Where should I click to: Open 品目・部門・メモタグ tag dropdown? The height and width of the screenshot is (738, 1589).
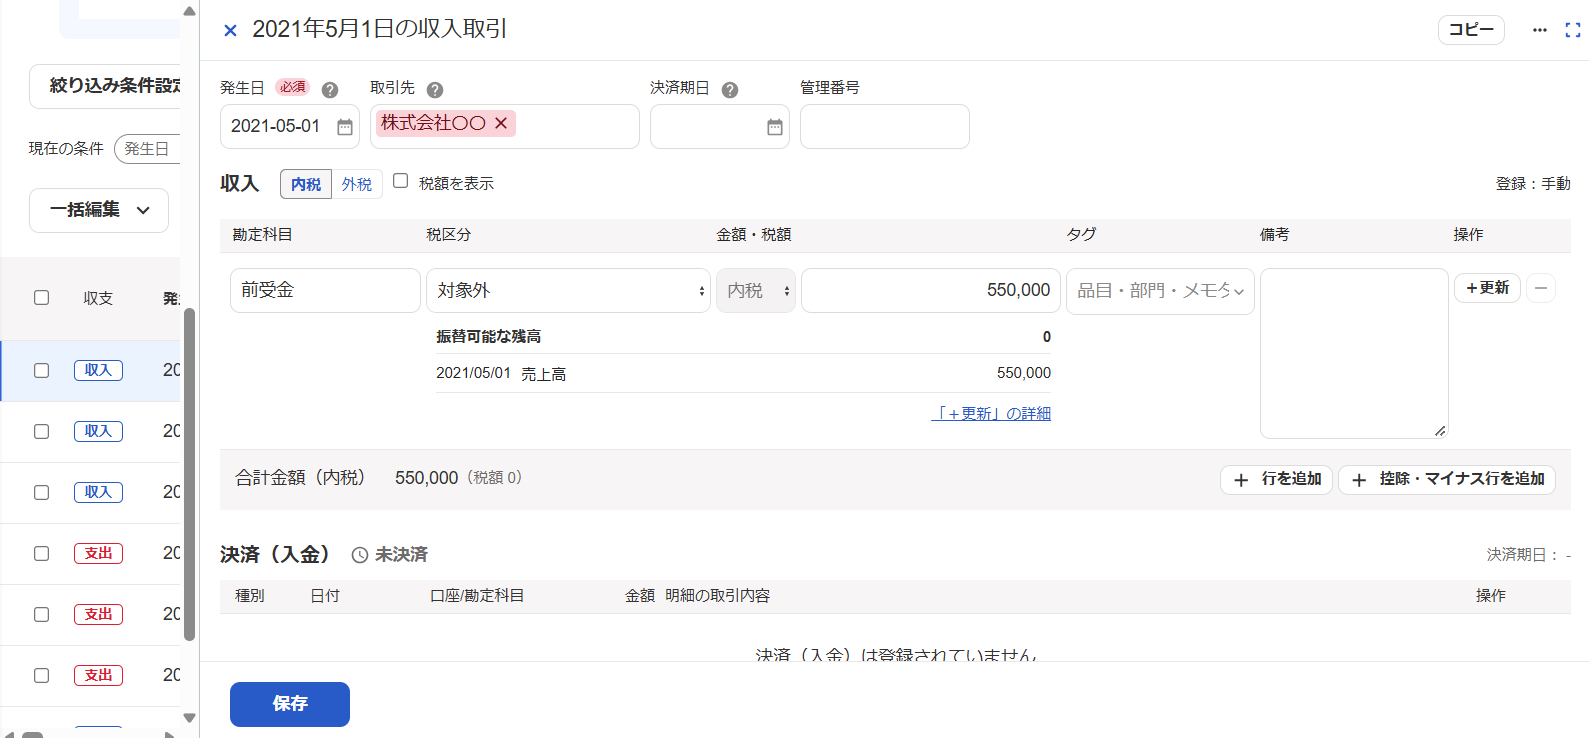pos(1160,291)
